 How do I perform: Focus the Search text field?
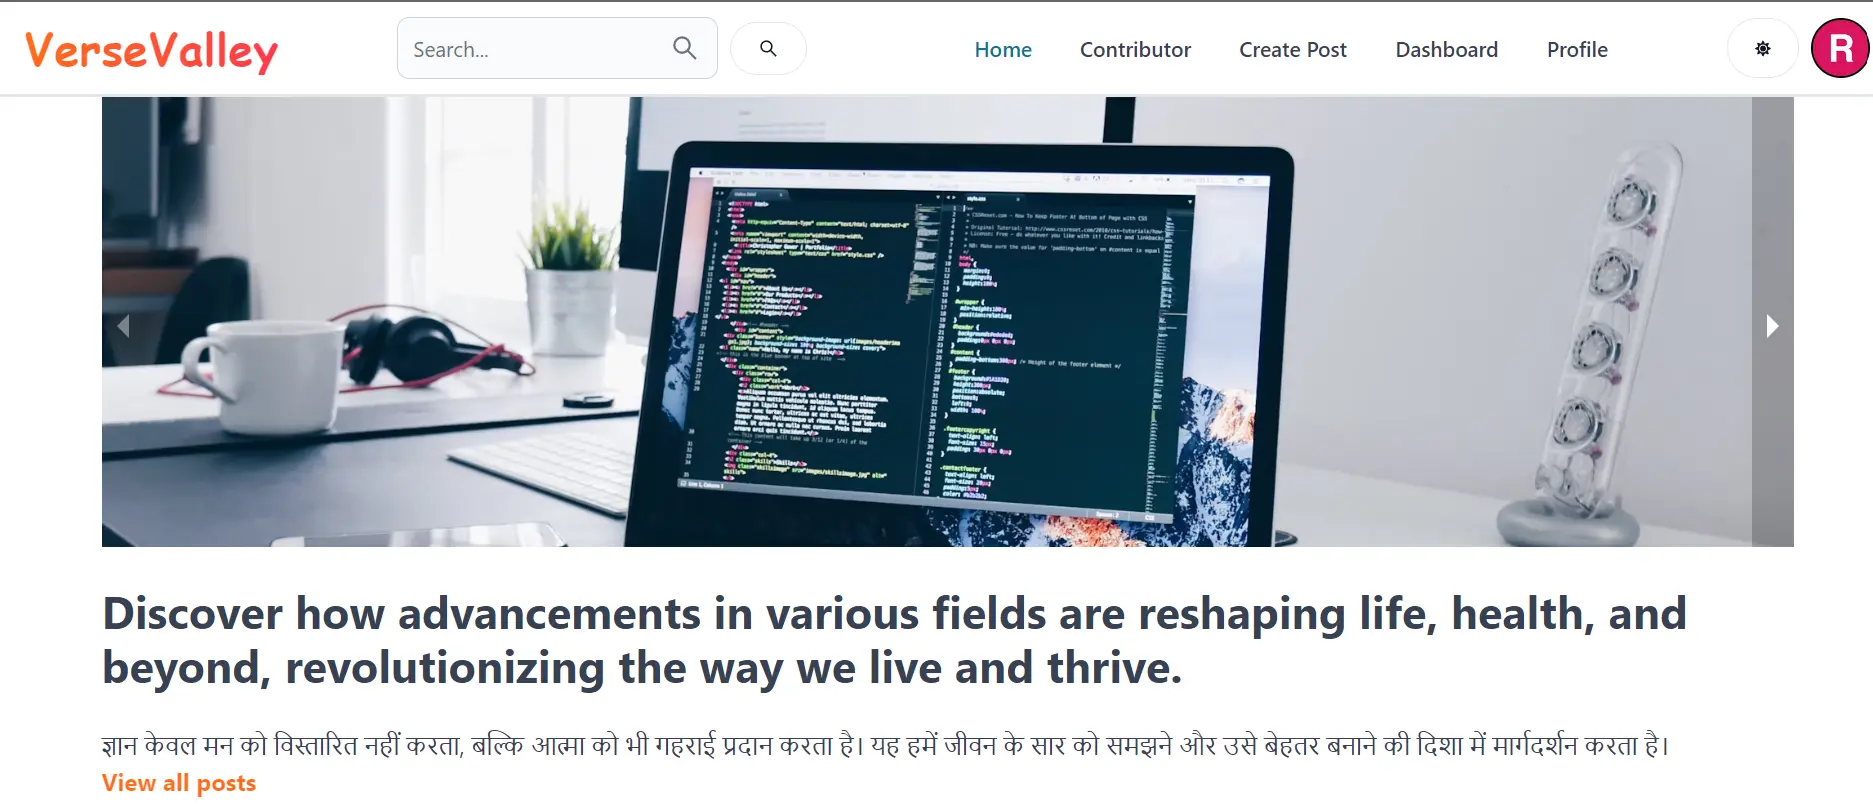click(x=535, y=49)
